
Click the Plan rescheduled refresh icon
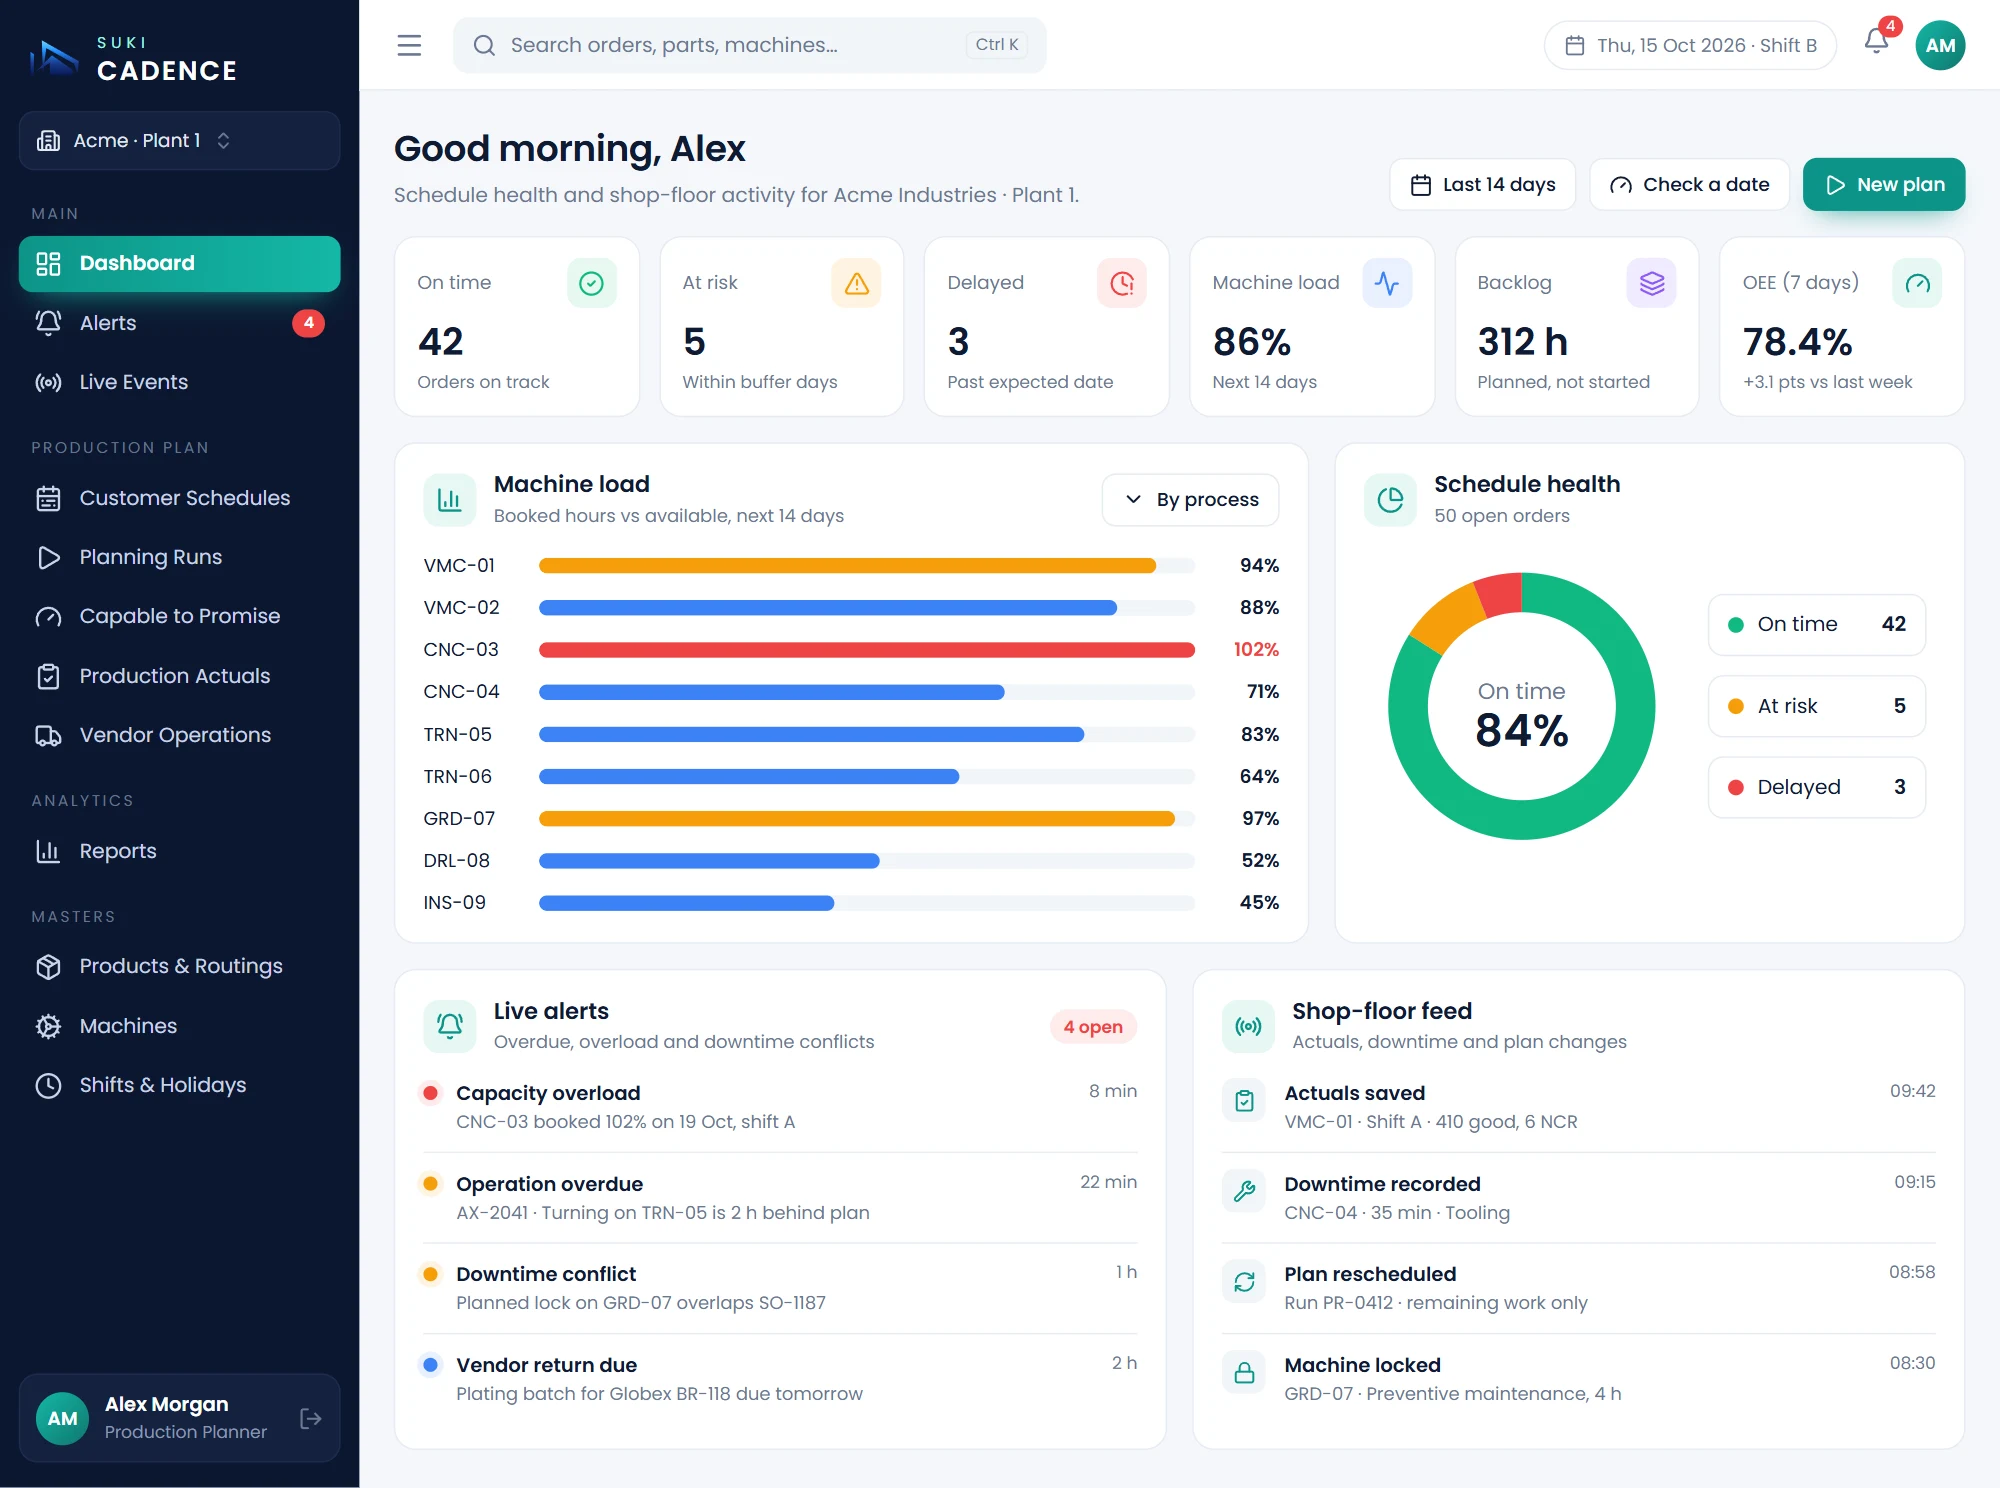click(1244, 1282)
